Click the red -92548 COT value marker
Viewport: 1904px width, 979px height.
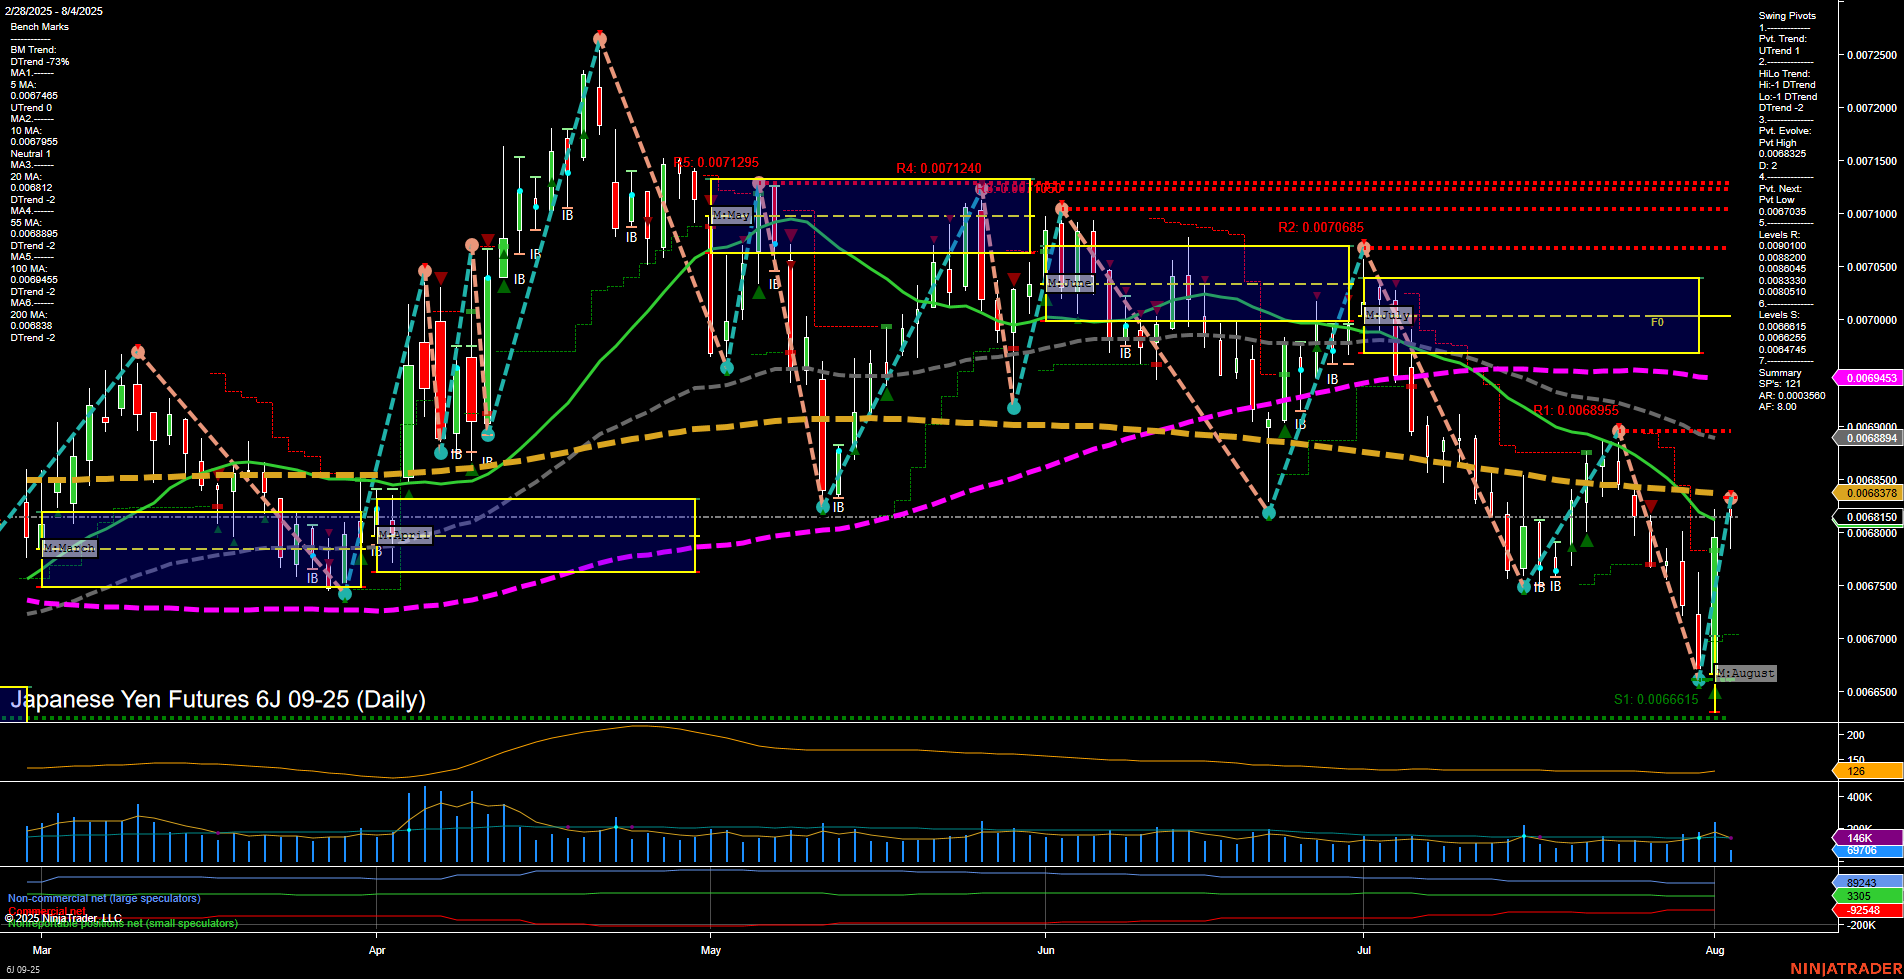[x=1868, y=910]
